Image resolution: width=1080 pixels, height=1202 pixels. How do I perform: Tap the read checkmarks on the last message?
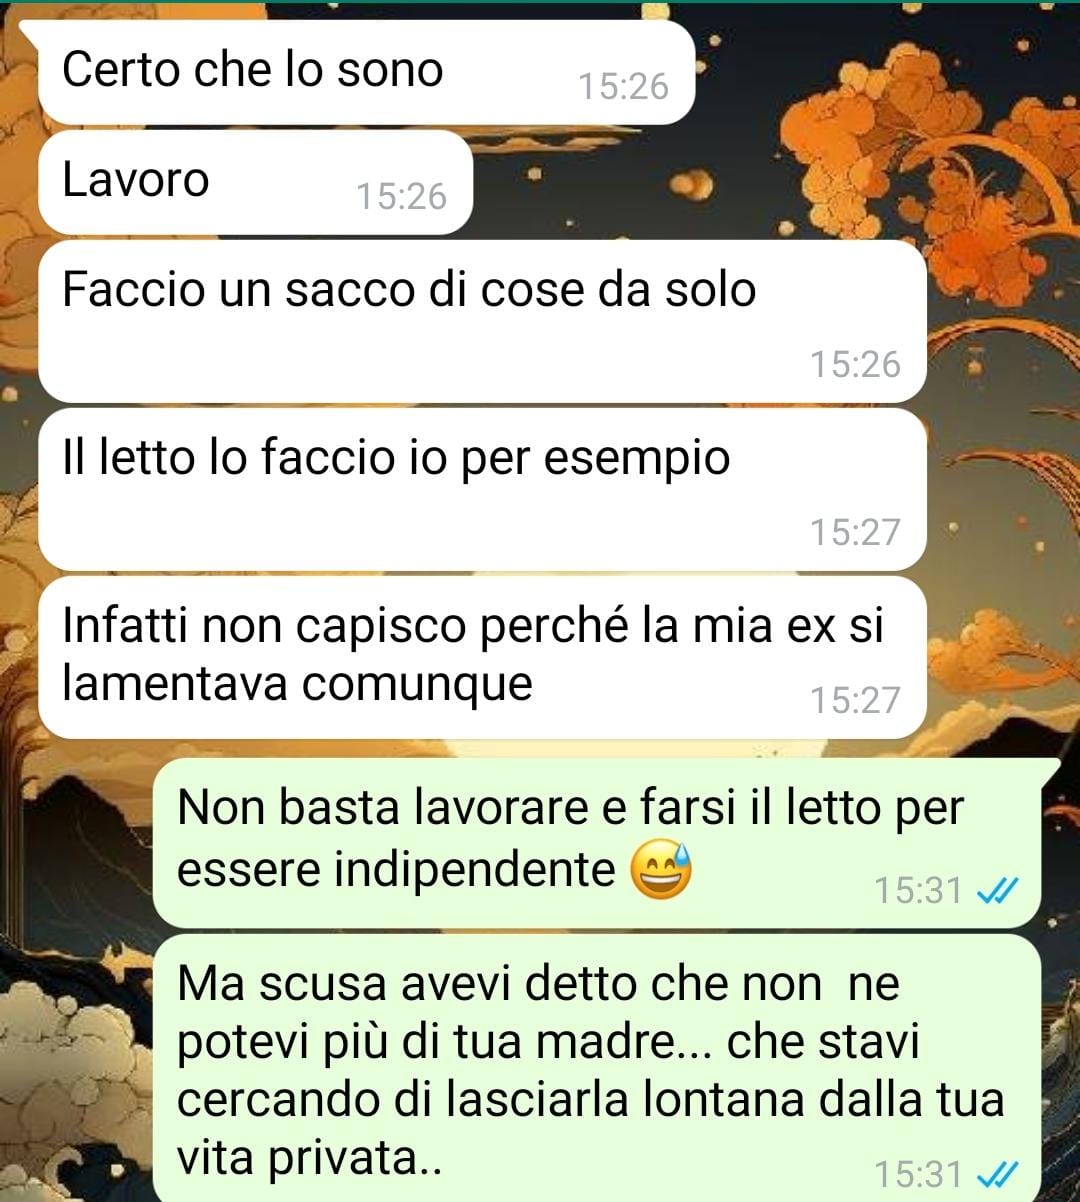tap(996, 1173)
